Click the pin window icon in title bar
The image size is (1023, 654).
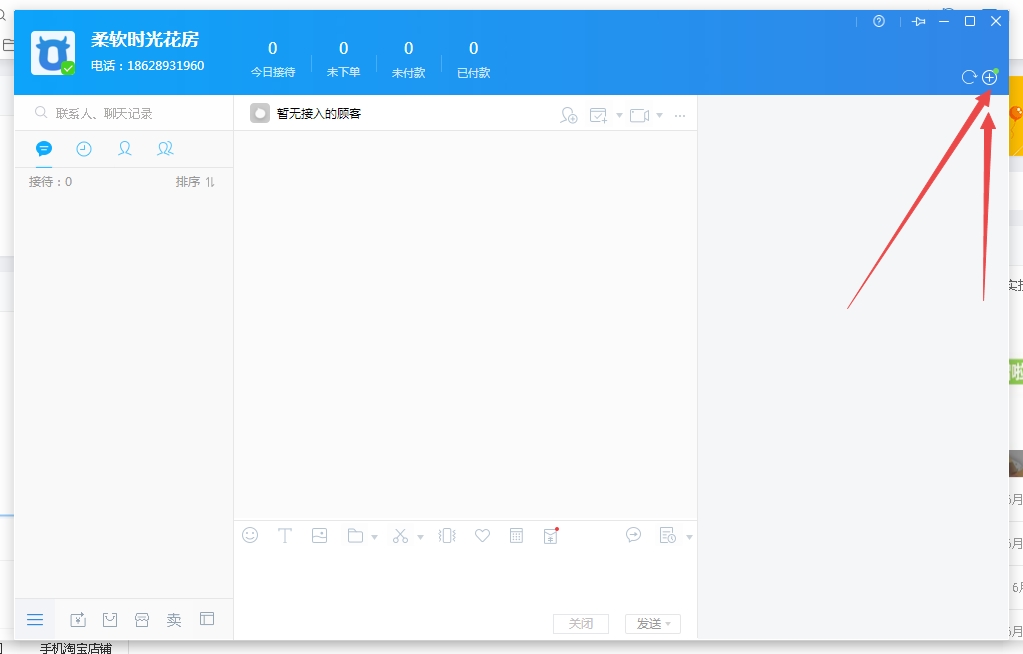[x=919, y=21]
